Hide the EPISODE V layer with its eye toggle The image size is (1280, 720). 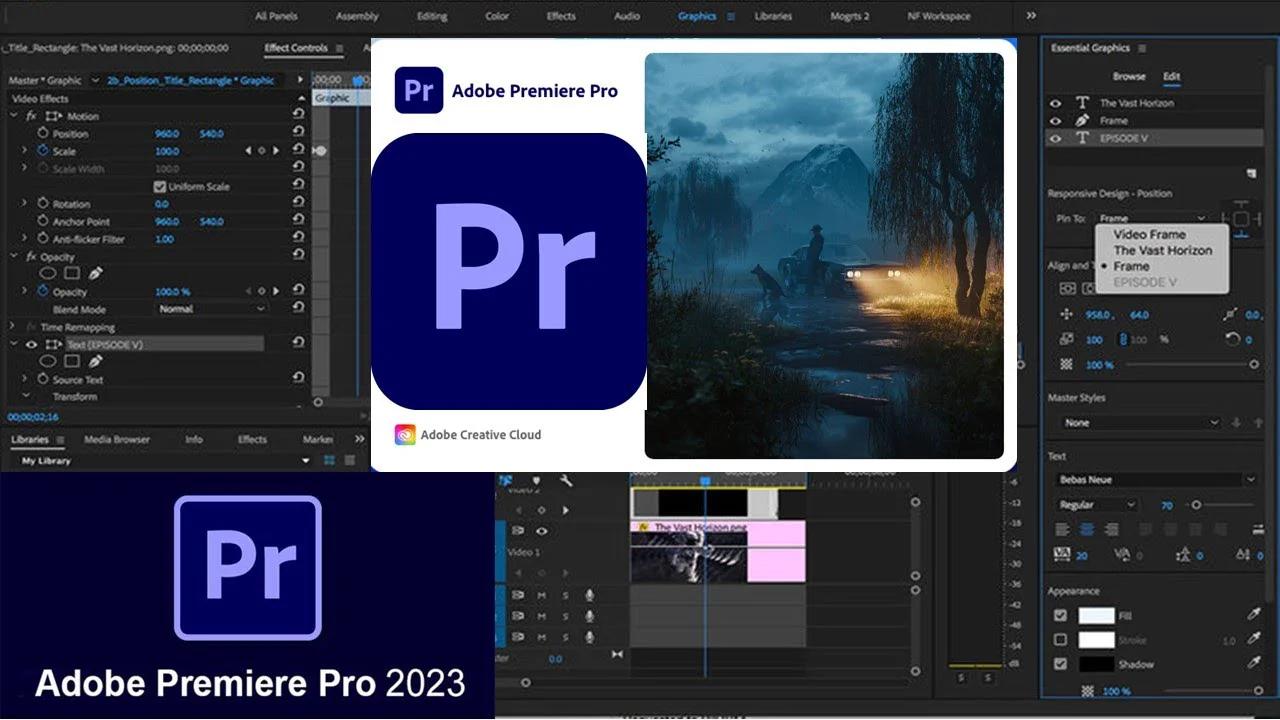pyautogui.click(x=1055, y=138)
